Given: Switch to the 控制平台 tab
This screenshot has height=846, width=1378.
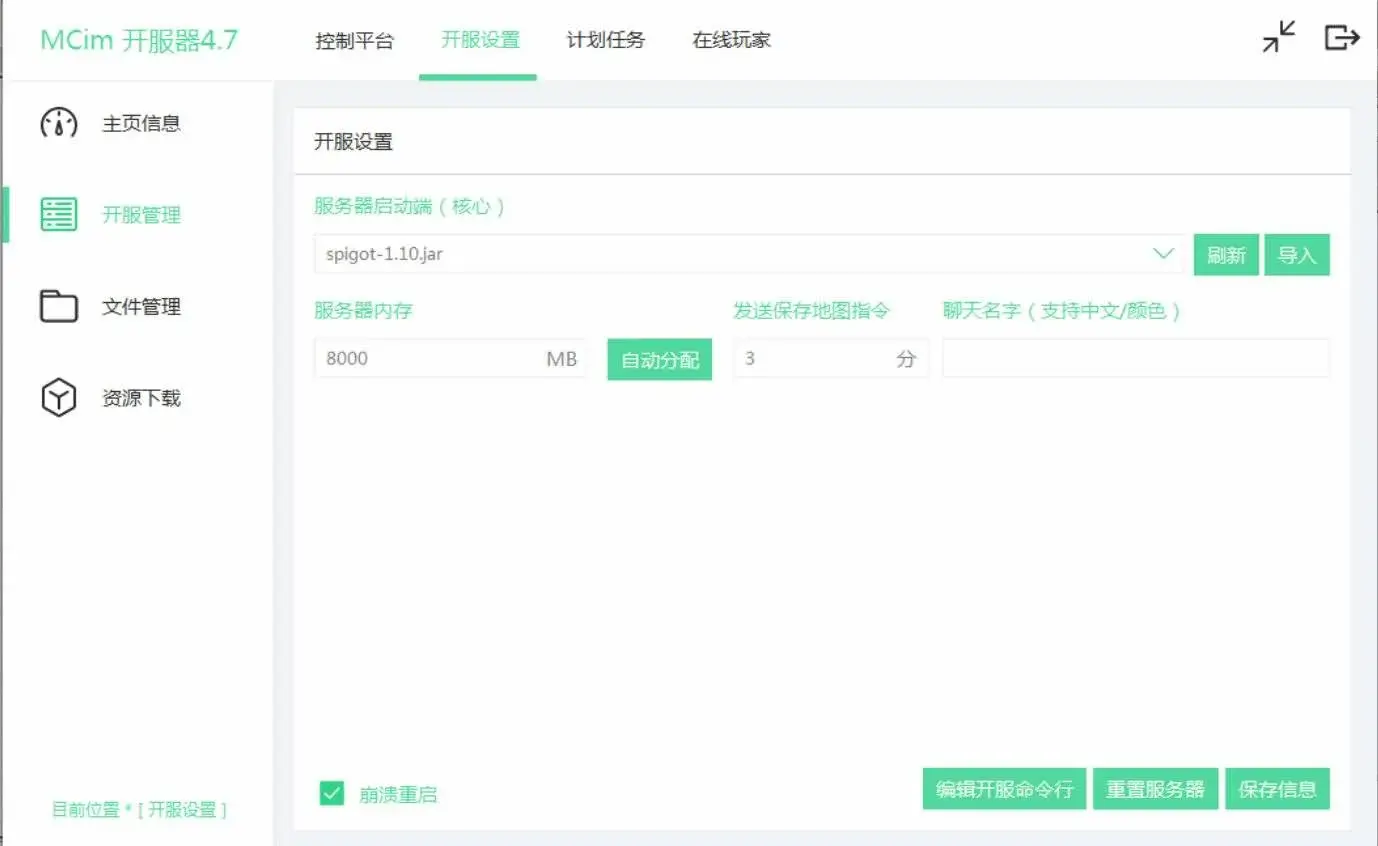Looking at the screenshot, I should (355, 41).
